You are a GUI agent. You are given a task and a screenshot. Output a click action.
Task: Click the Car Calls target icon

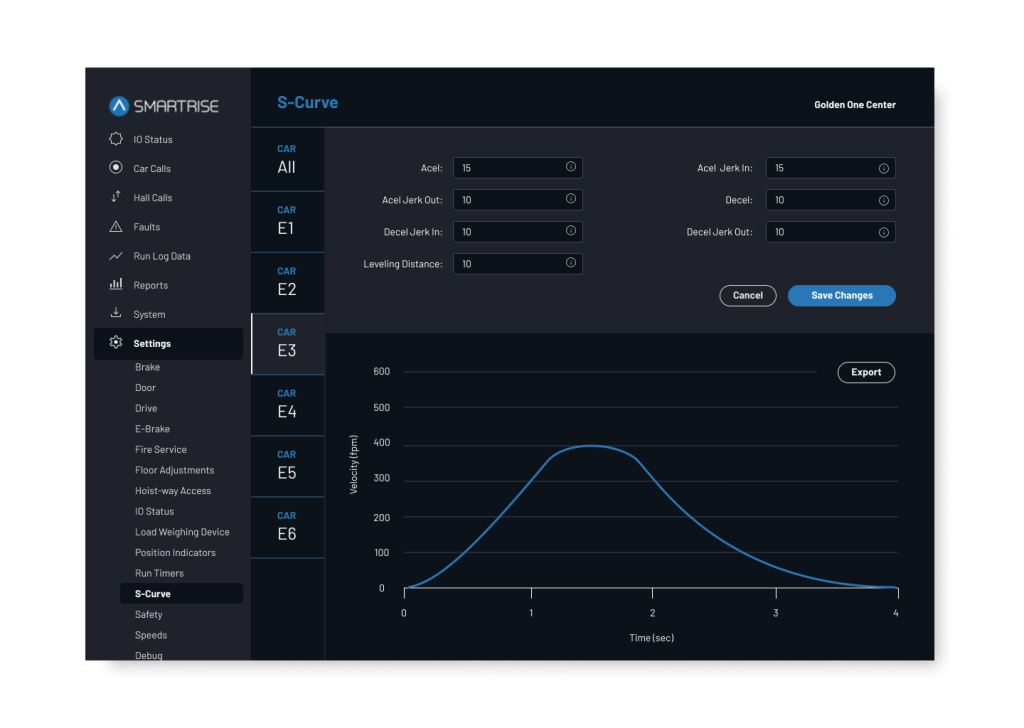pos(116,168)
